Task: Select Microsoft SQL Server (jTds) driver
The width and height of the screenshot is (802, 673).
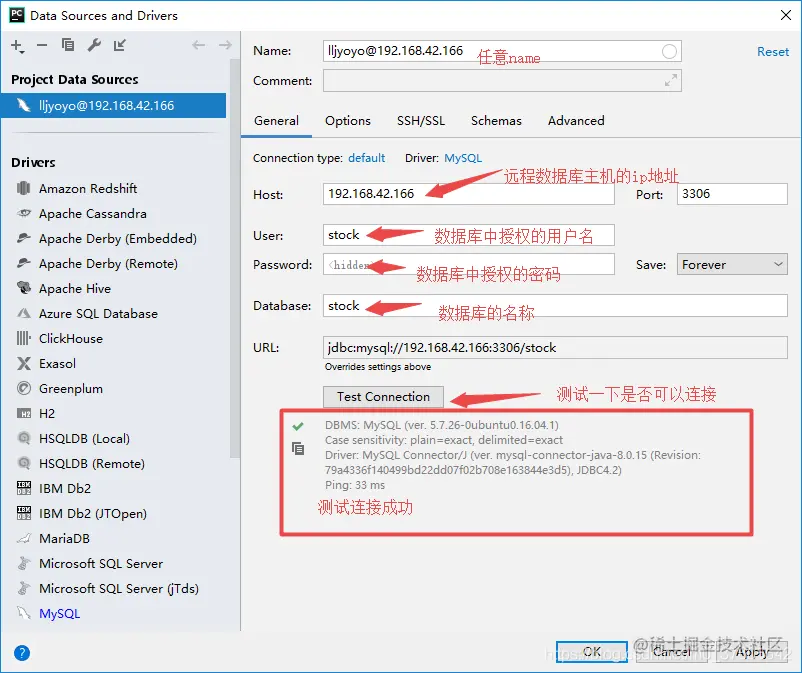Action: (x=119, y=589)
